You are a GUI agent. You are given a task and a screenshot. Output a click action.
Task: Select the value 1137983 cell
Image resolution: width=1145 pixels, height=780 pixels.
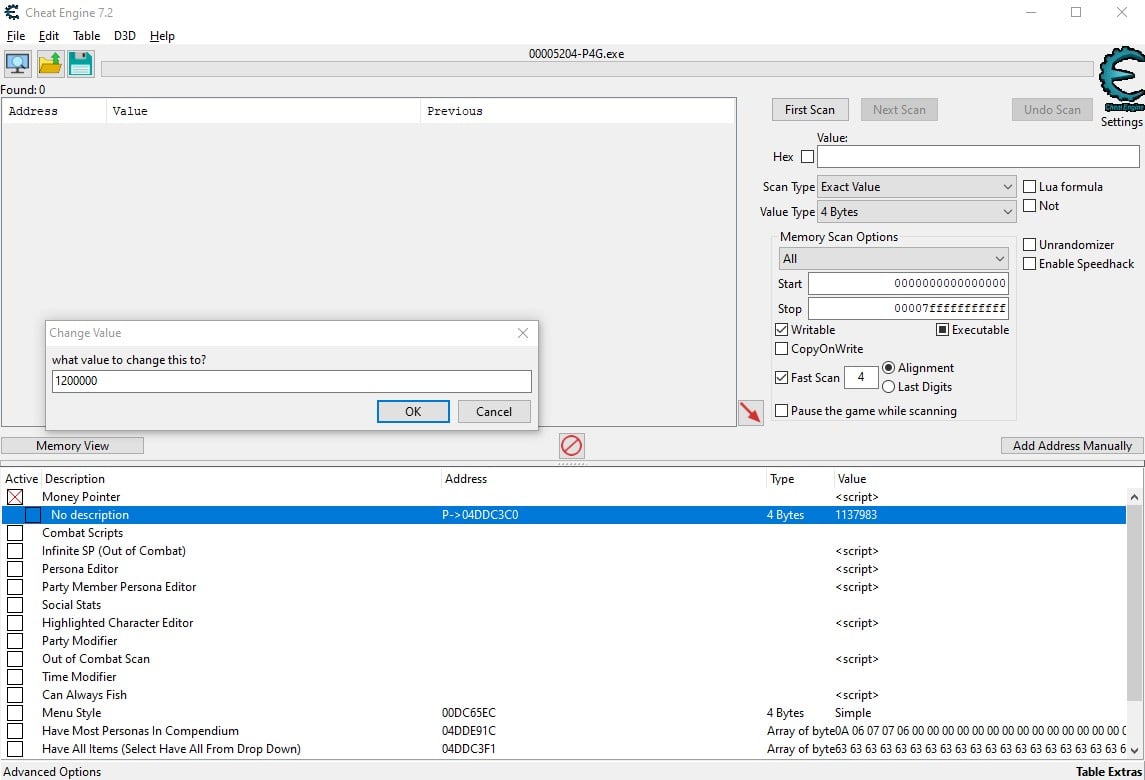856,515
